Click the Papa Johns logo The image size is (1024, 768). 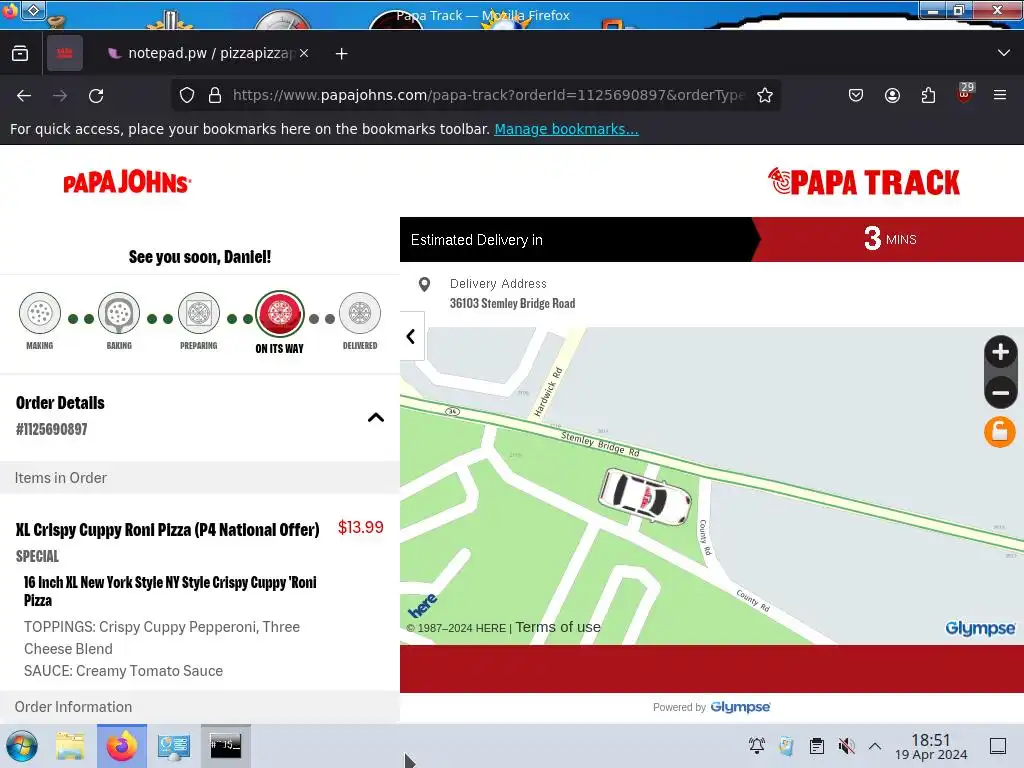coord(127,182)
